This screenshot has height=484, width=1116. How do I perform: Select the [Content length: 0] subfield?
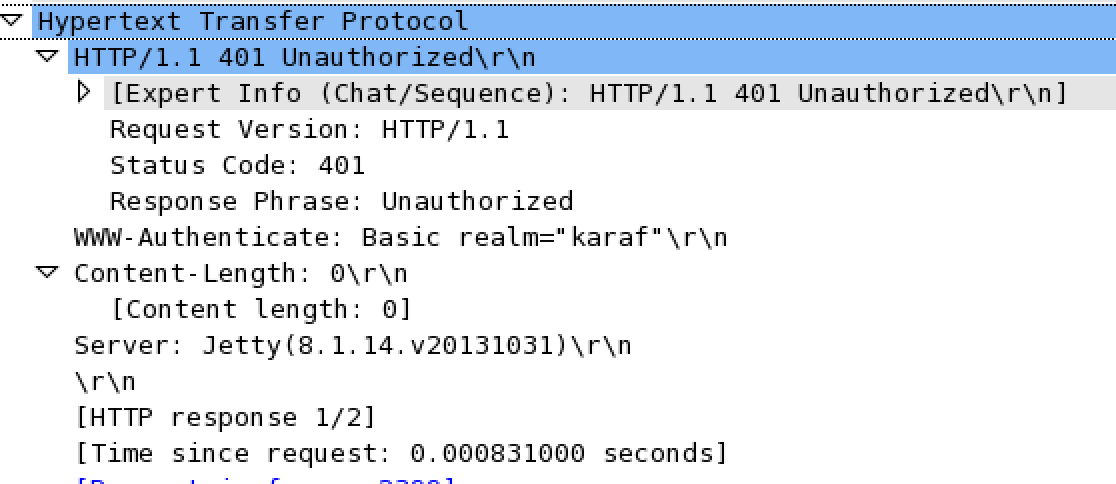coord(261,310)
